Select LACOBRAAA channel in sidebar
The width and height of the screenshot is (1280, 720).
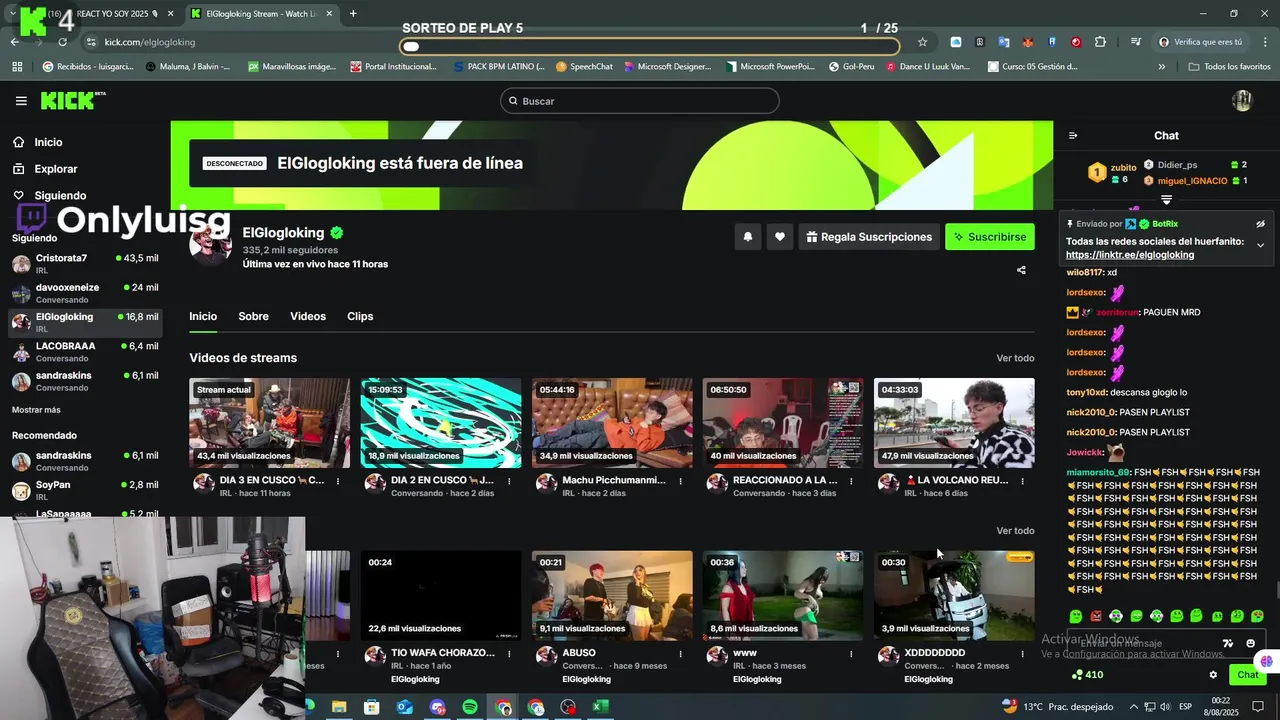(x=84, y=351)
